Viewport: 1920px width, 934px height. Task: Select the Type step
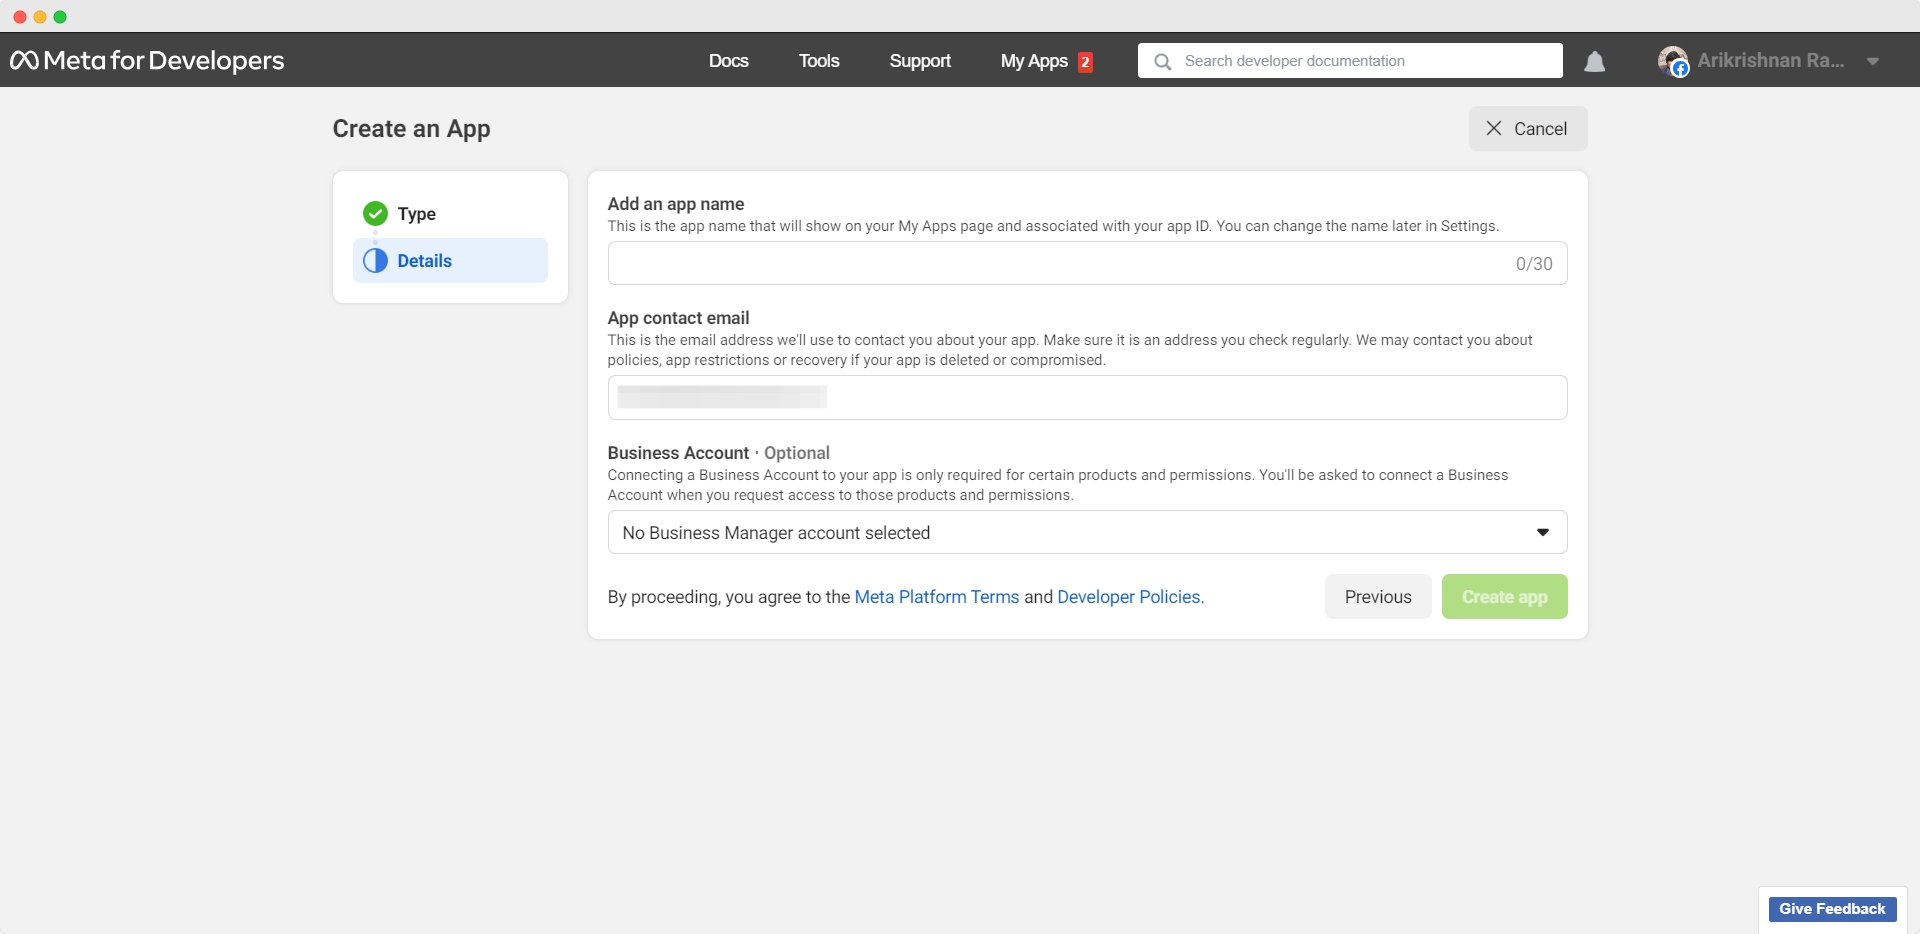tap(450, 213)
